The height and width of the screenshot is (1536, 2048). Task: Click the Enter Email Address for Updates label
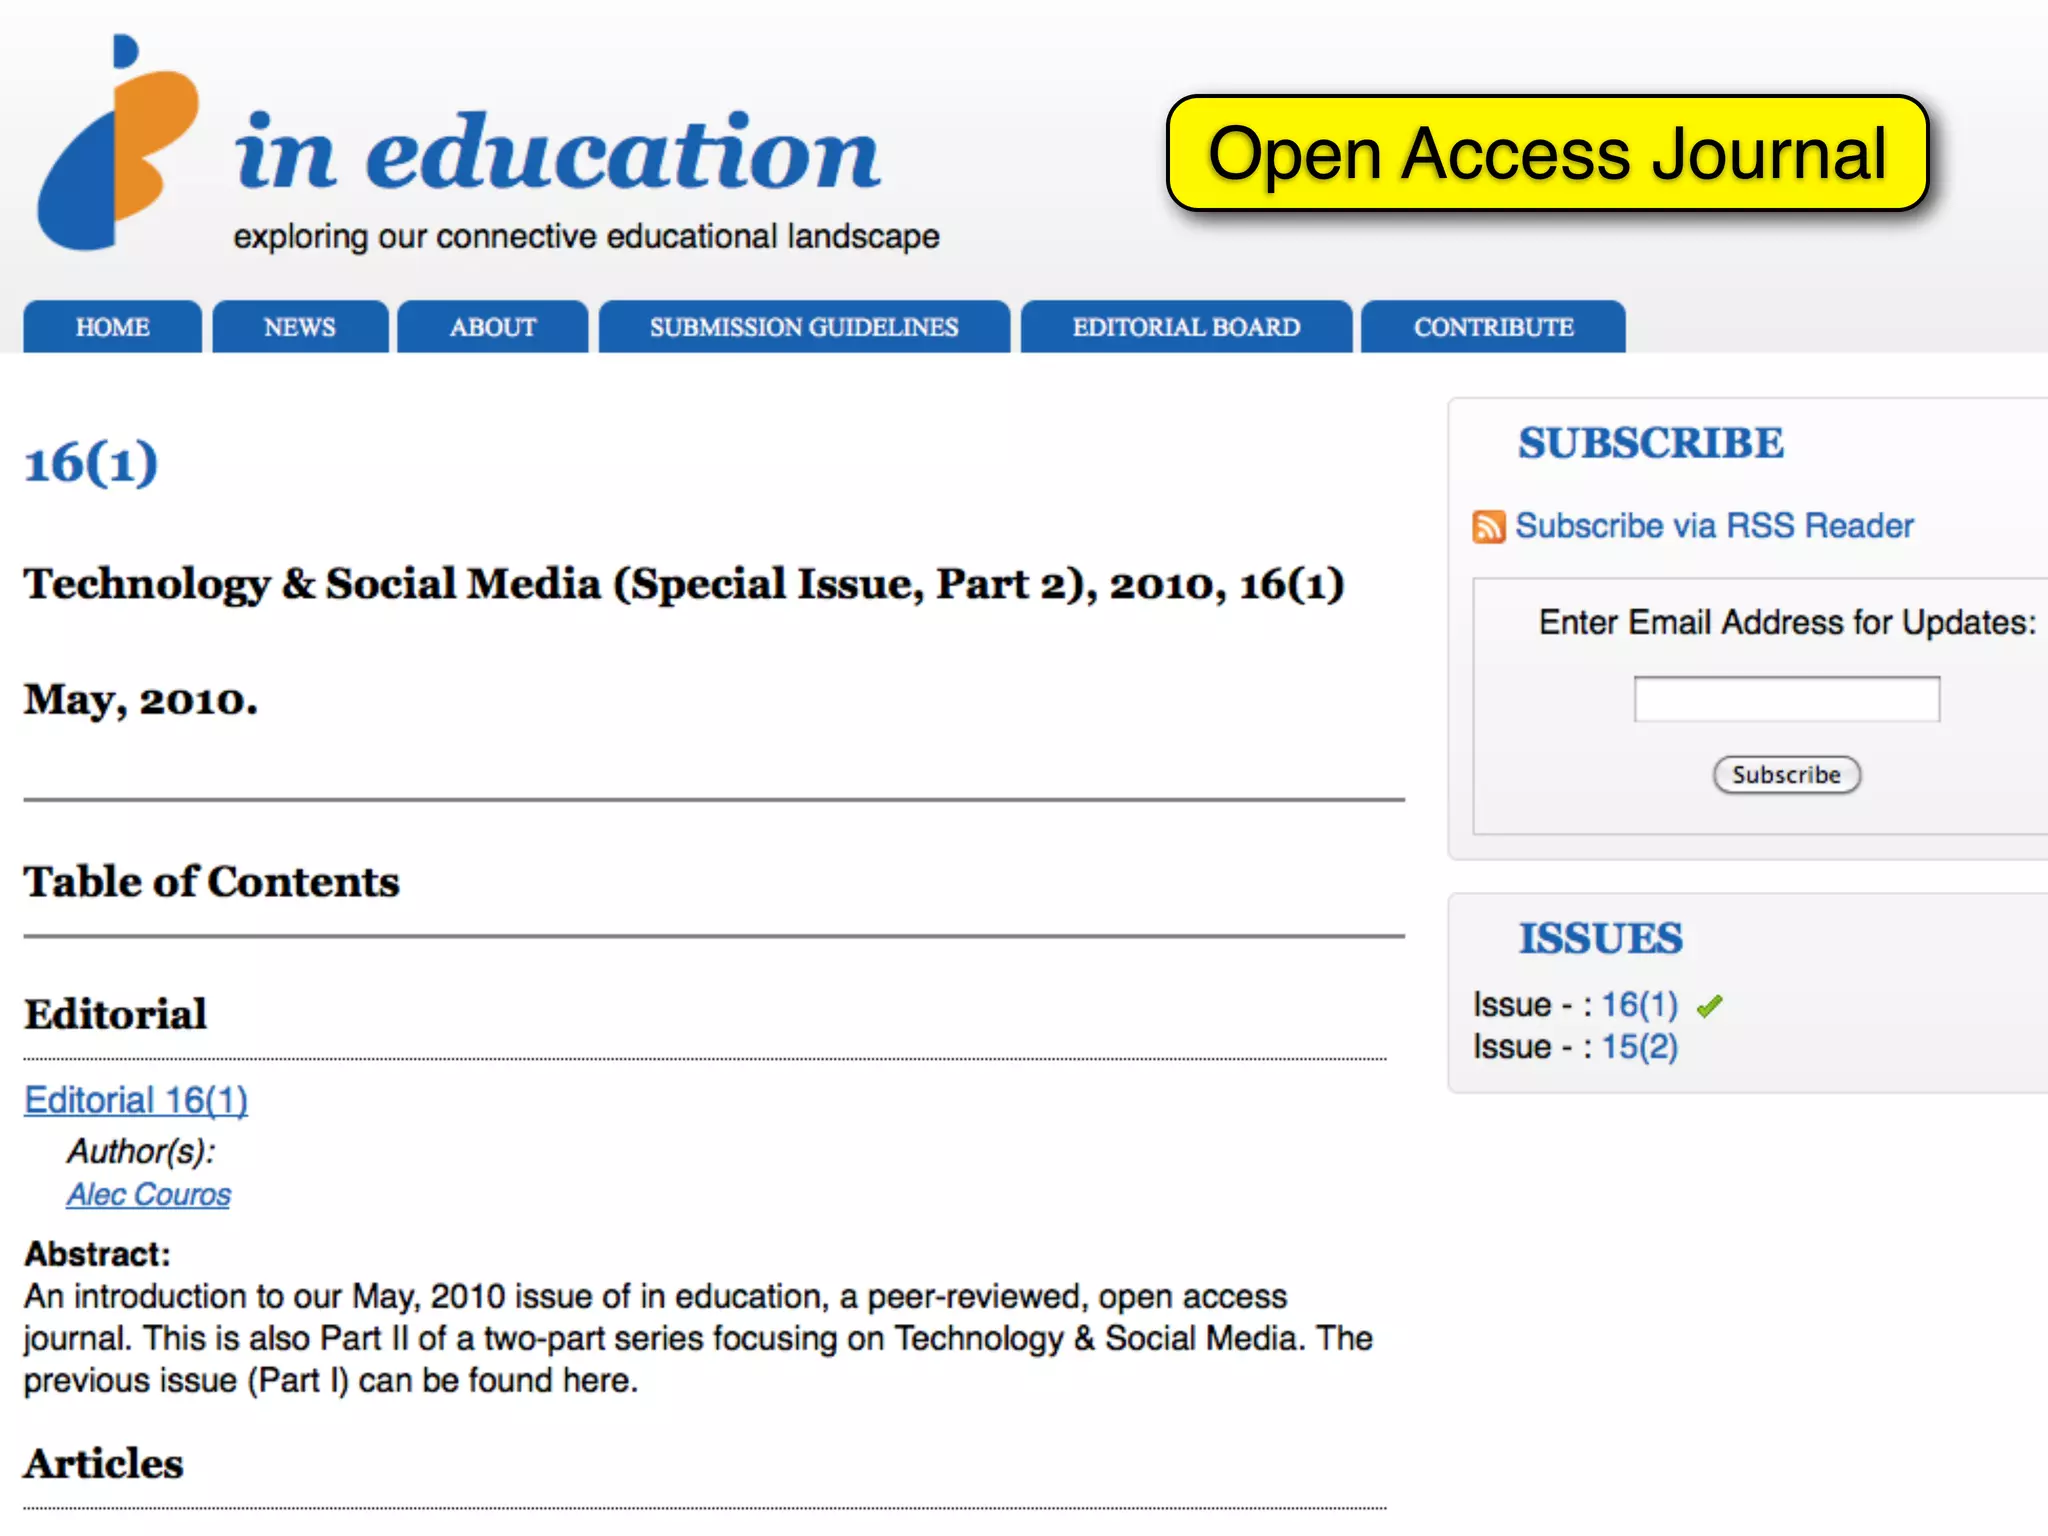pyautogui.click(x=1787, y=623)
